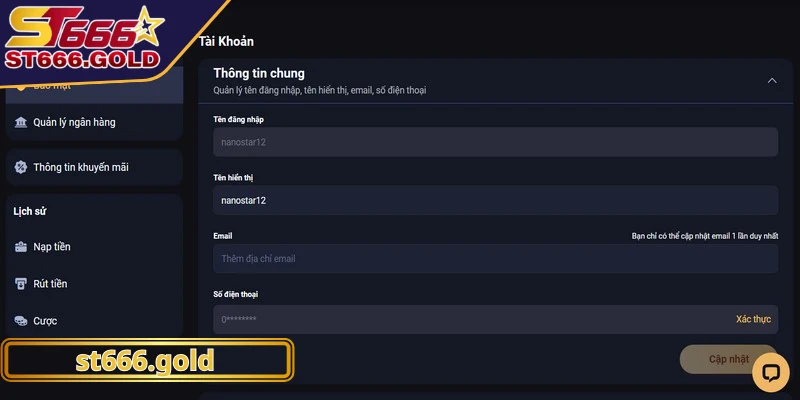
Task: Open the live chat bubble
Action: point(770,372)
